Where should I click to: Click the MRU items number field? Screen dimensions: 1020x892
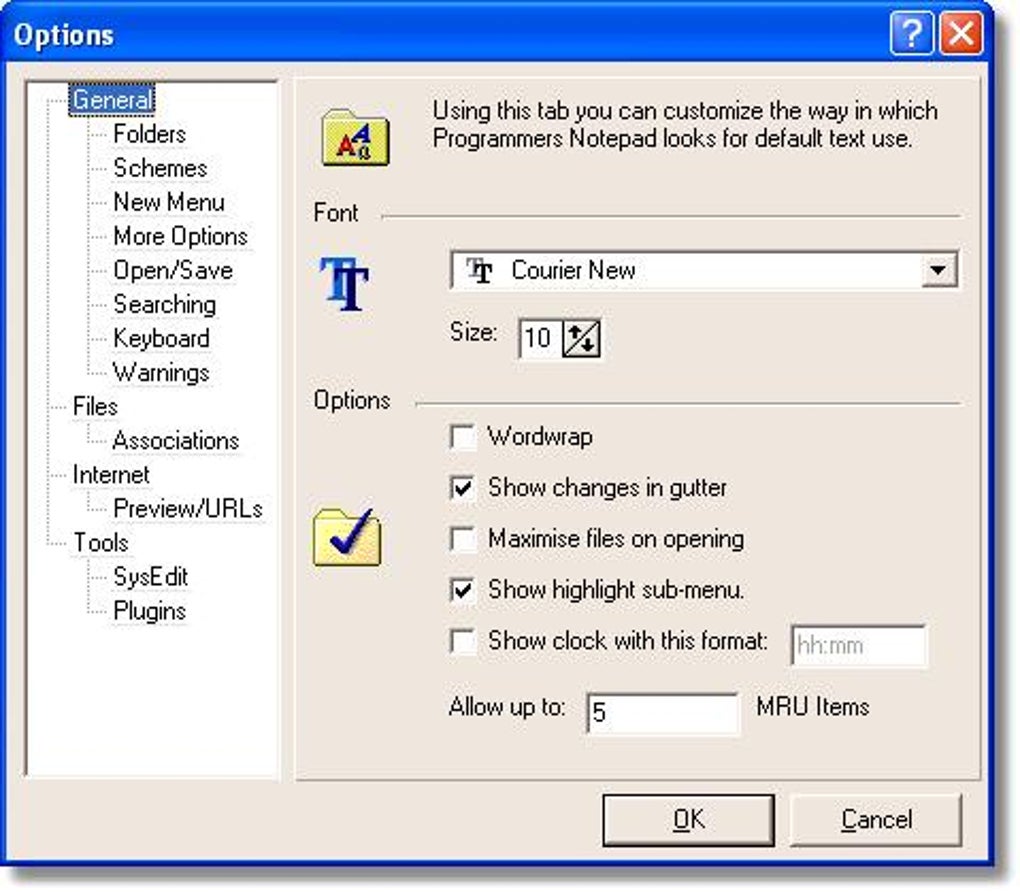(663, 713)
